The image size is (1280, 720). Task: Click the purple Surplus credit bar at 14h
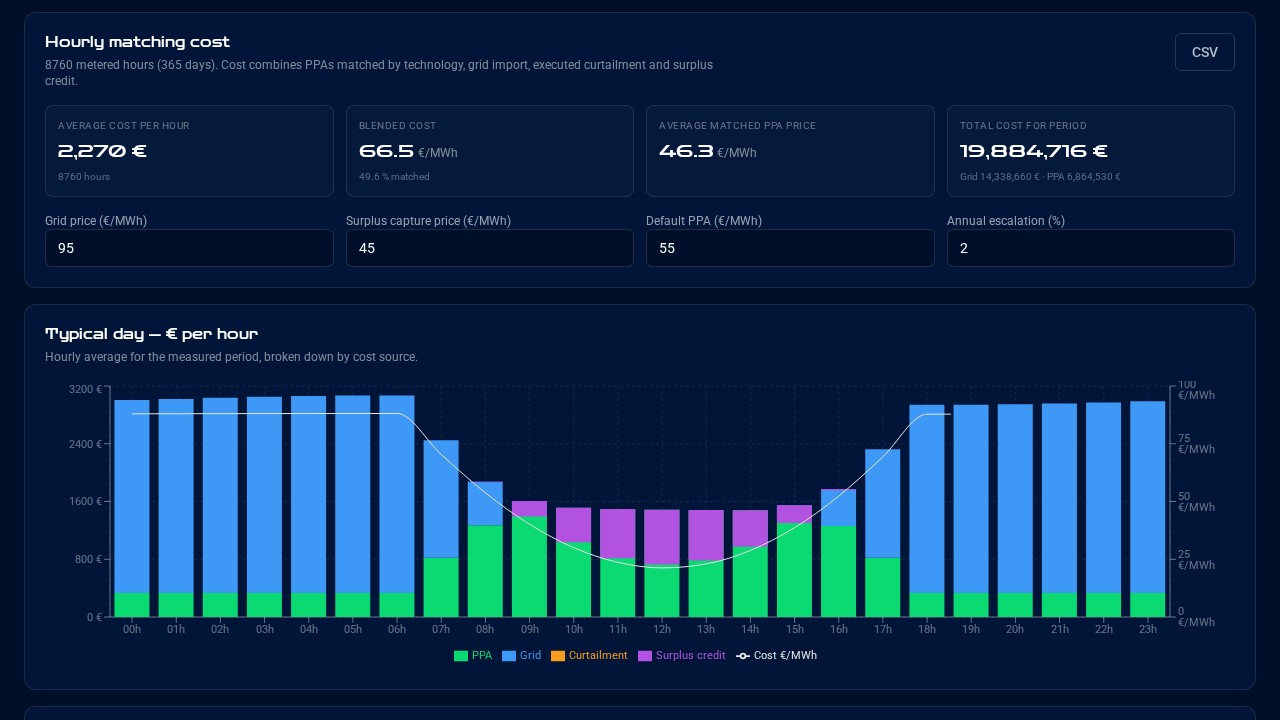(x=751, y=528)
